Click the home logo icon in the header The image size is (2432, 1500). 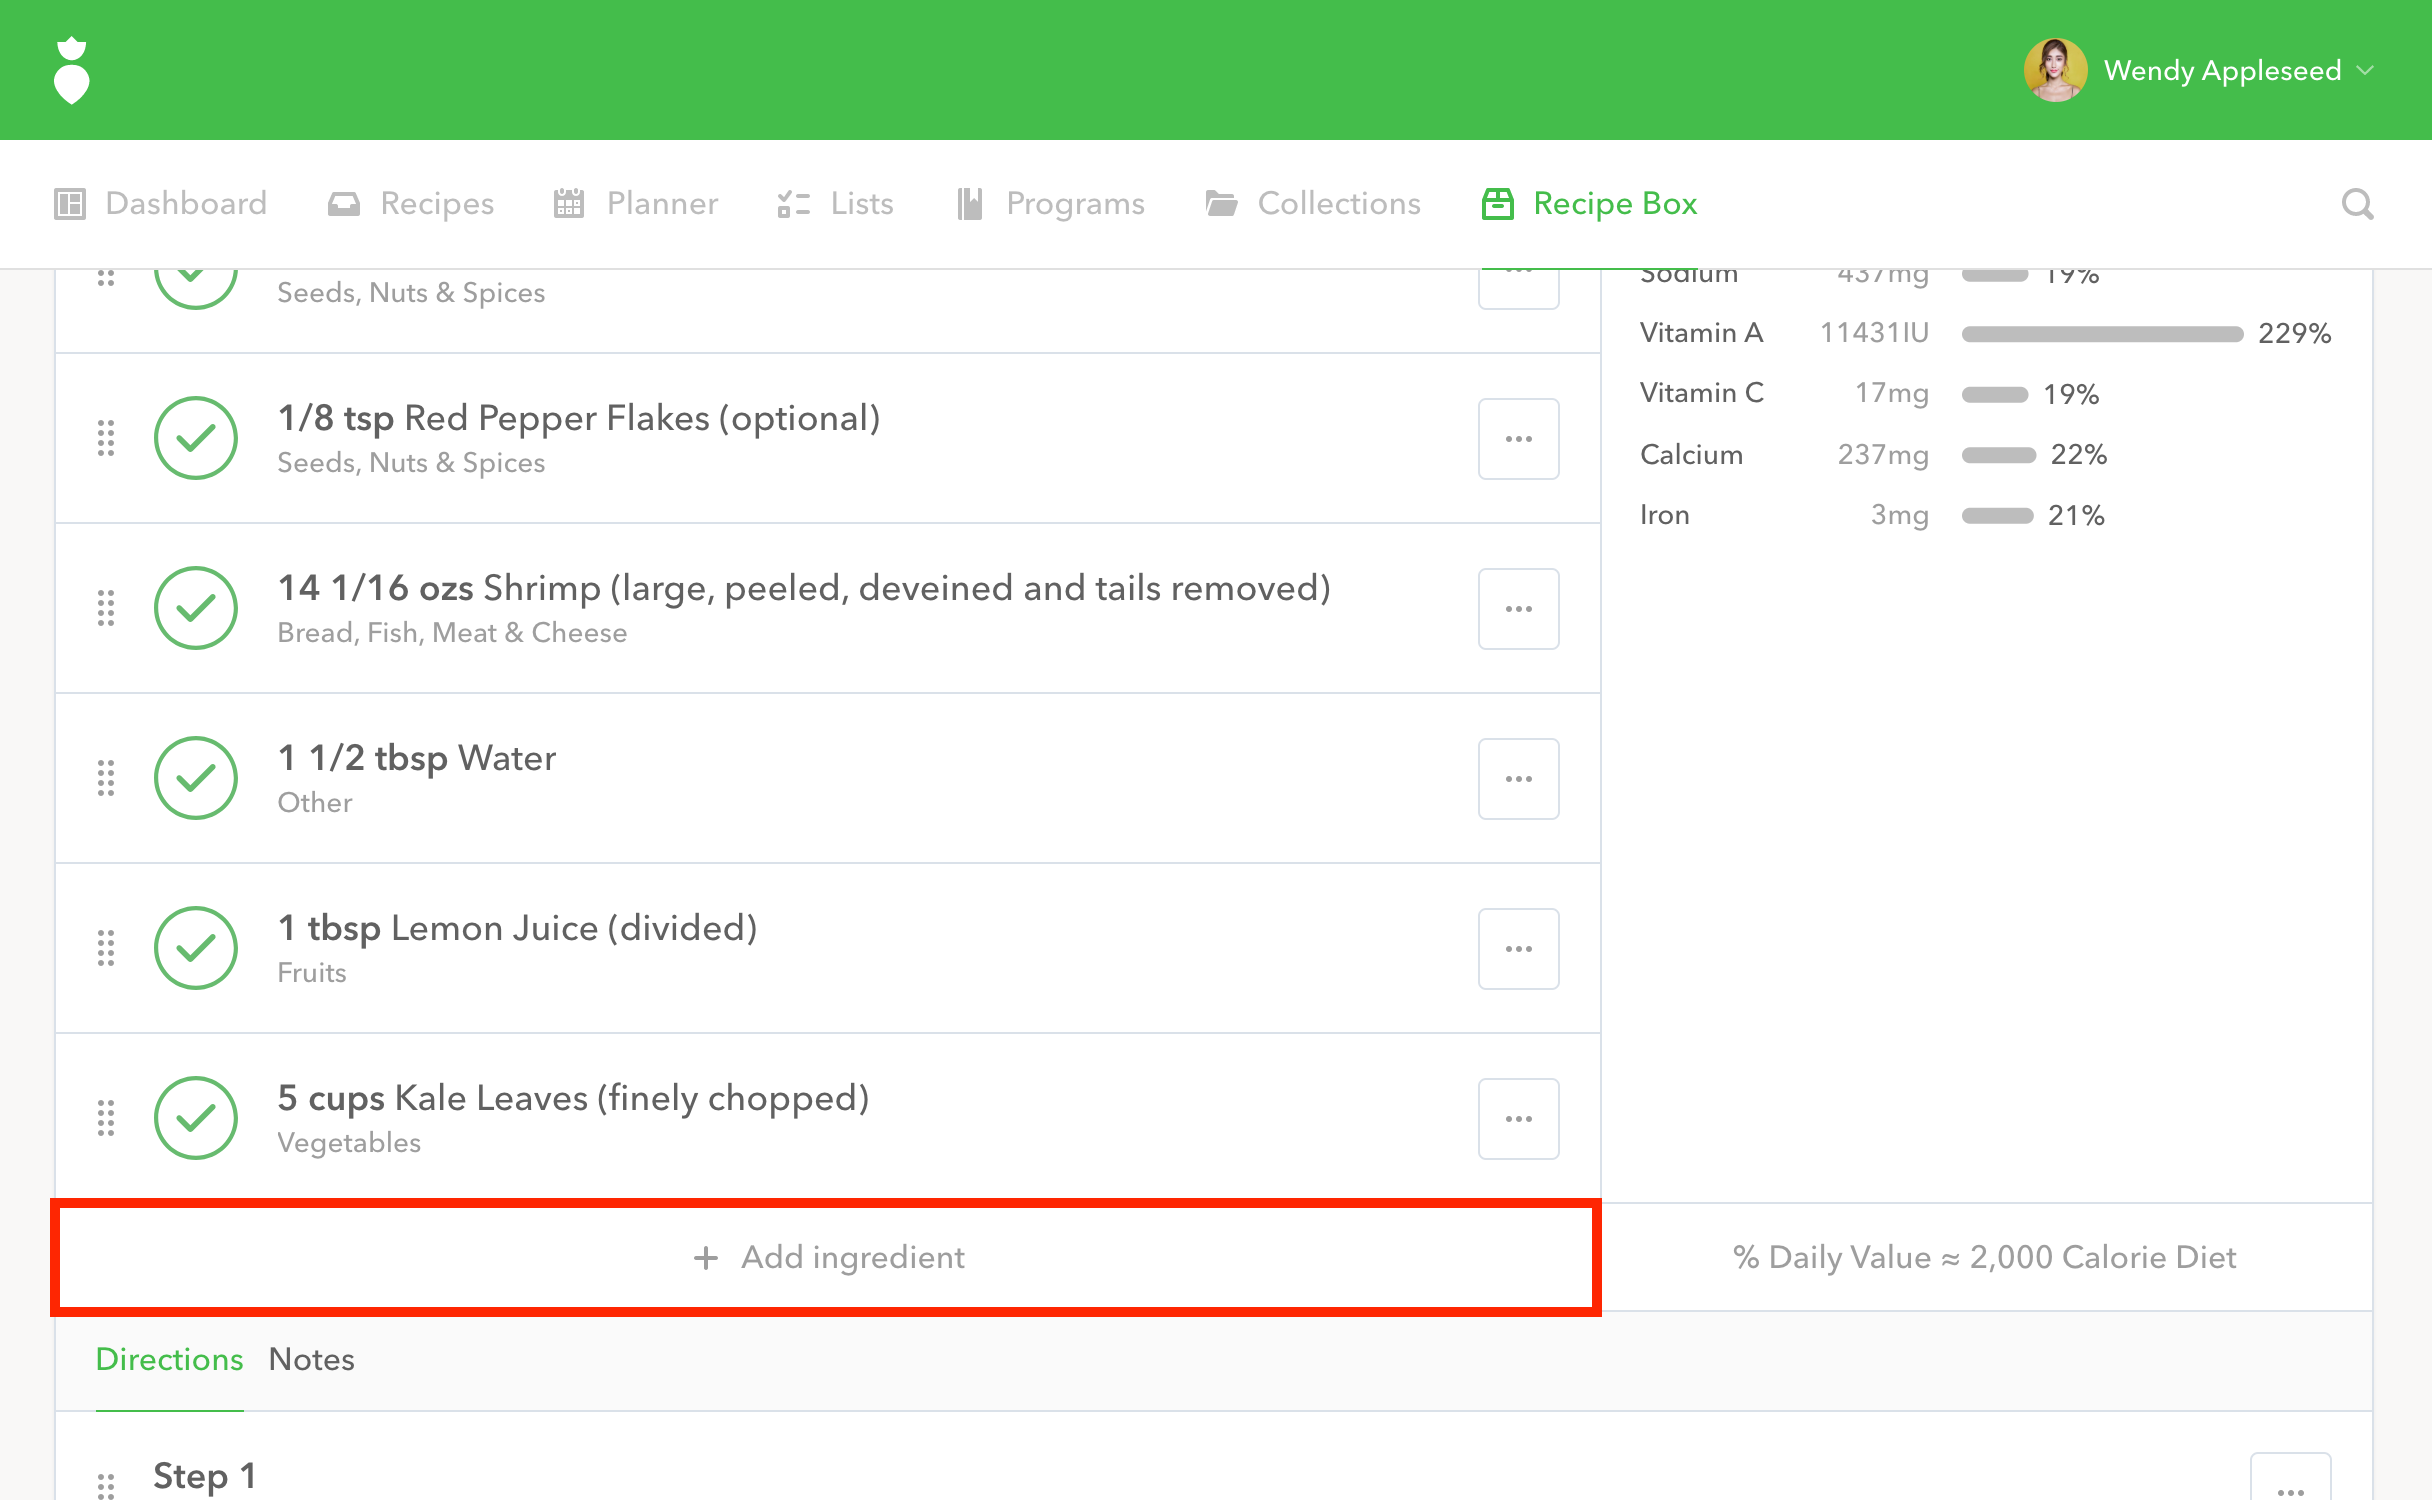tap(71, 70)
